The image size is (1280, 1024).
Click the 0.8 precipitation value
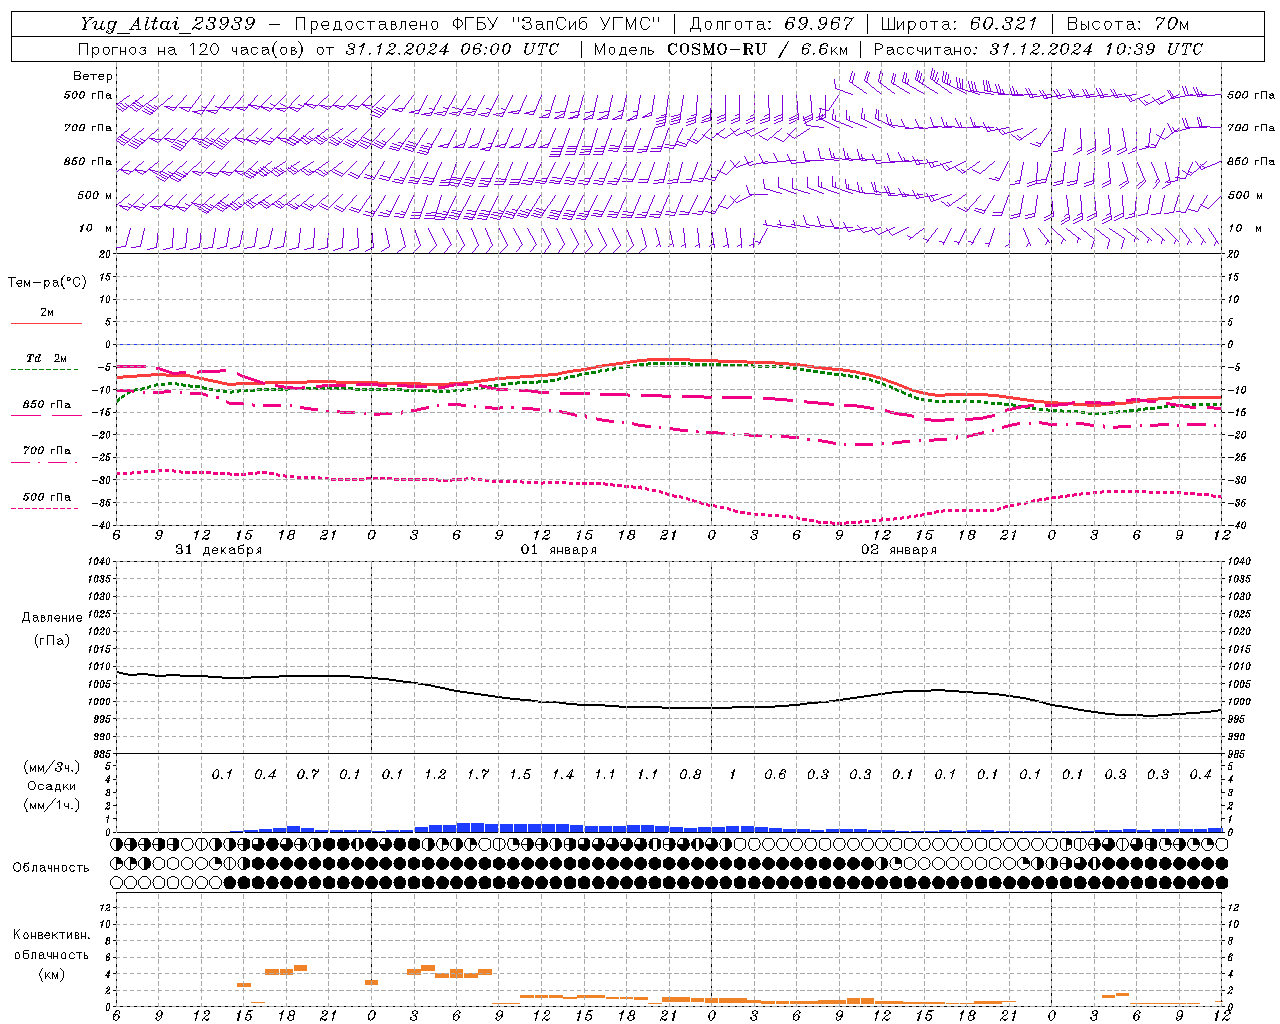tap(690, 774)
